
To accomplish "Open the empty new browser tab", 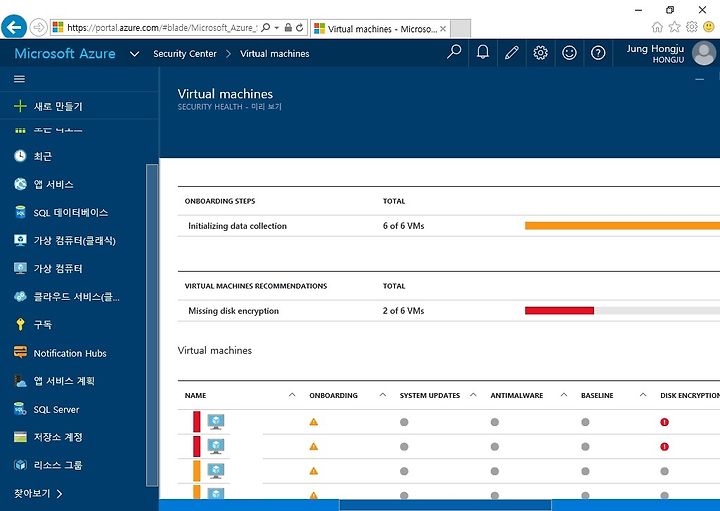I will 460,28.
